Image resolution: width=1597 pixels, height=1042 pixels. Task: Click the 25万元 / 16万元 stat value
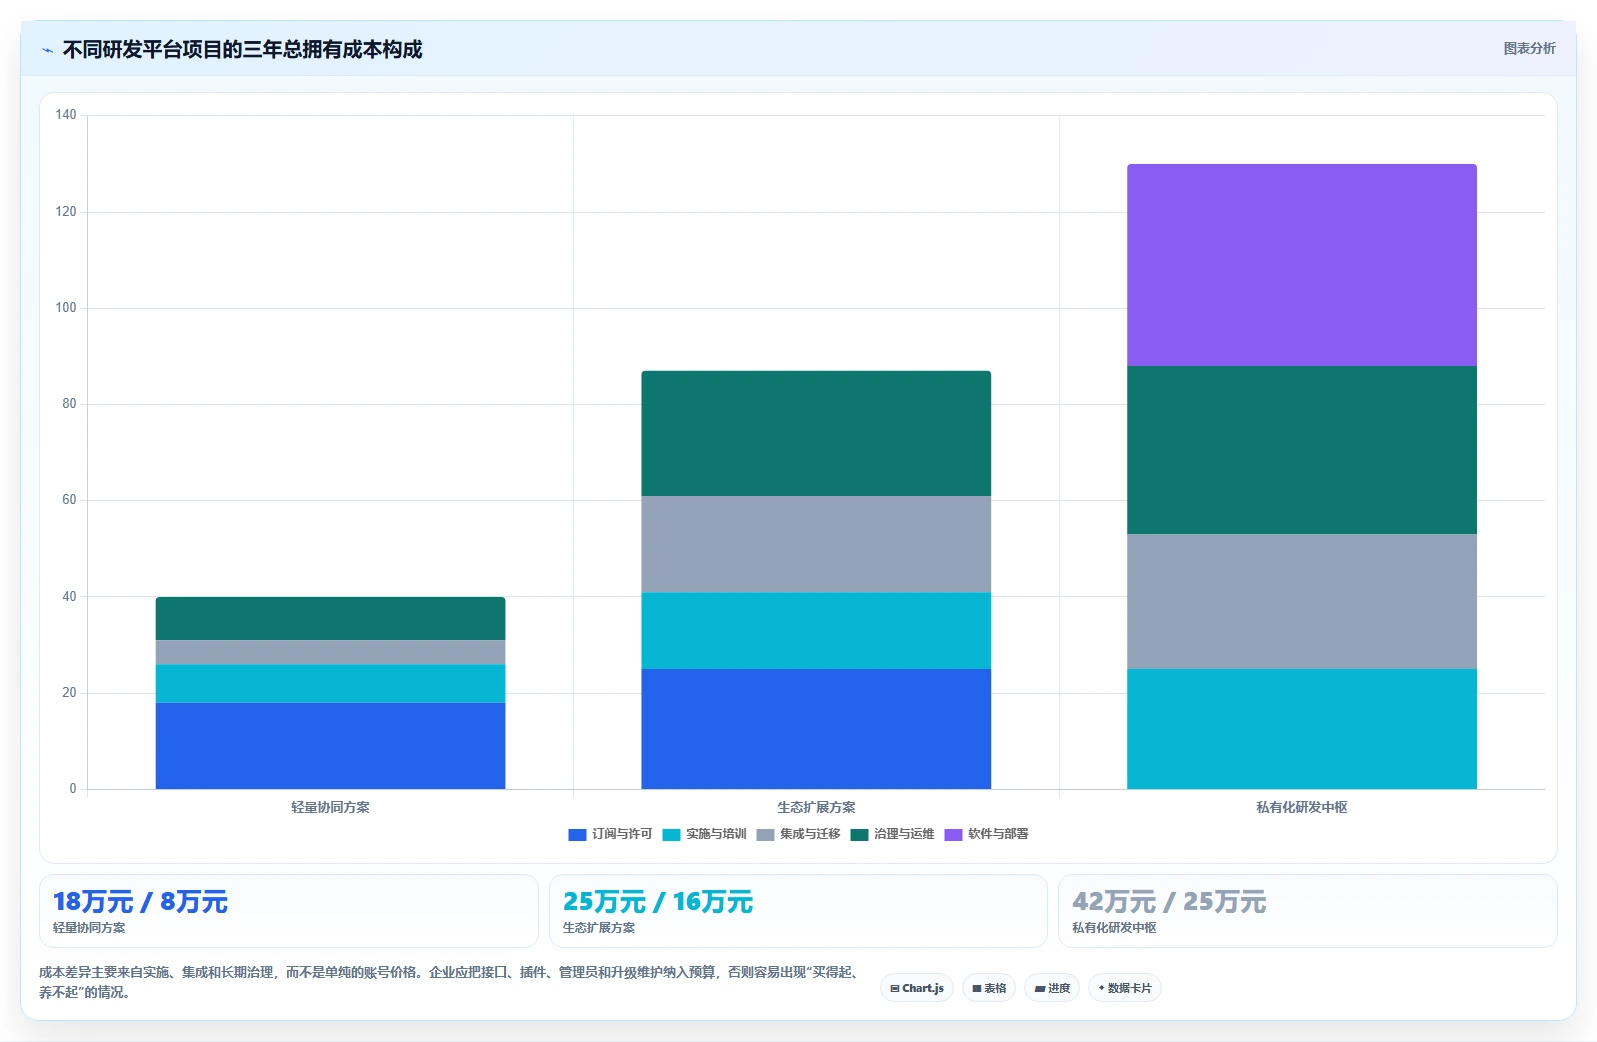click(657, 902)
